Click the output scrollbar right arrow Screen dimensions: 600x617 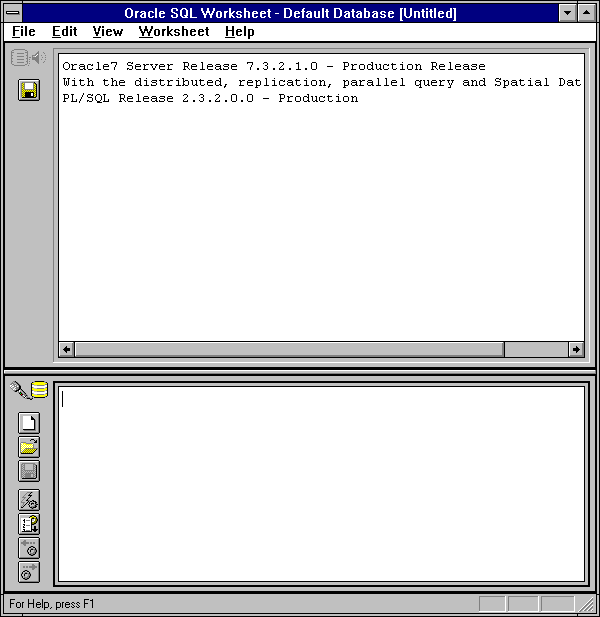click(x=576, y=349)
